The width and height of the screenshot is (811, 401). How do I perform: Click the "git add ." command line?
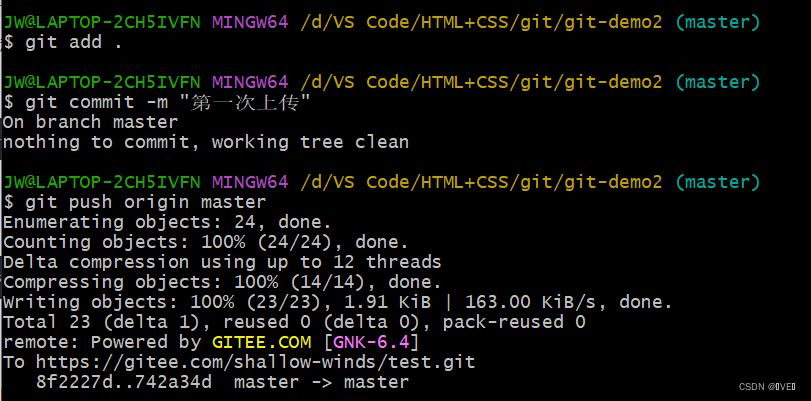pyautogui.click(x=63, y=42)
